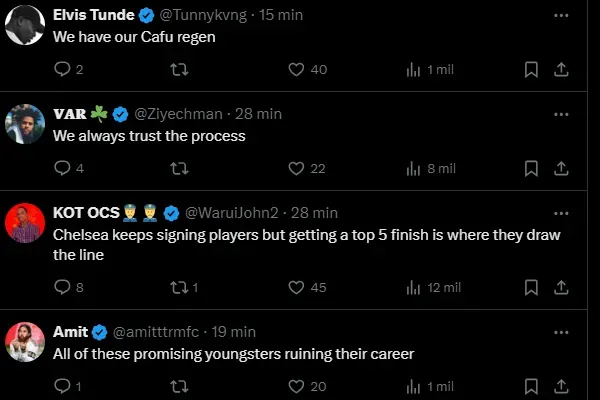Open the @Ziyechman profile link
Image resolution: width=600 pixels, height=400 pixels.
click(x=178, y=113)
